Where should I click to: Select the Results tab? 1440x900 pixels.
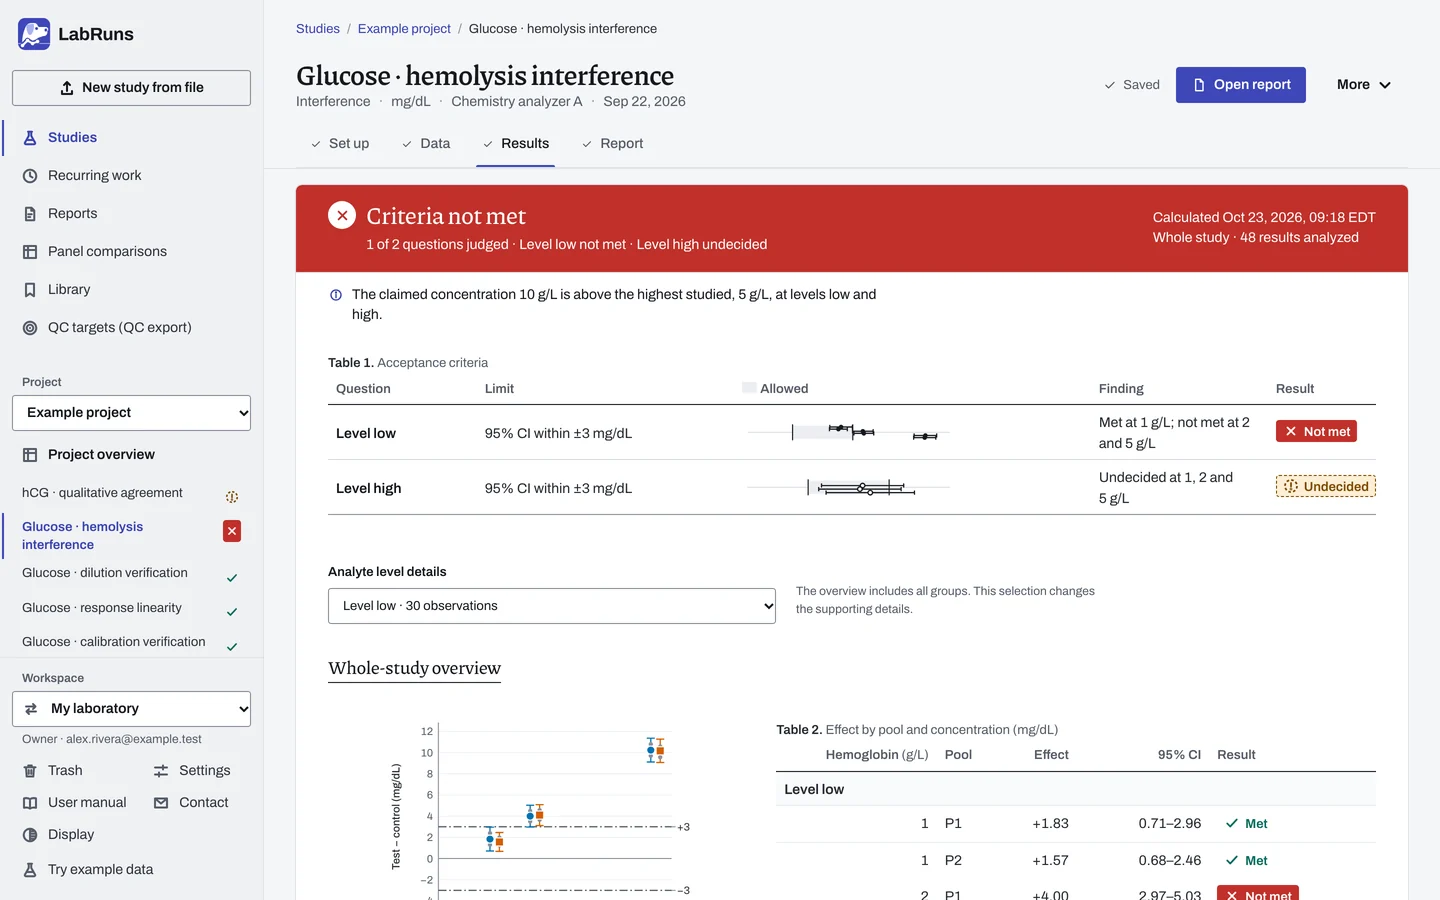(x=516, y=144)
